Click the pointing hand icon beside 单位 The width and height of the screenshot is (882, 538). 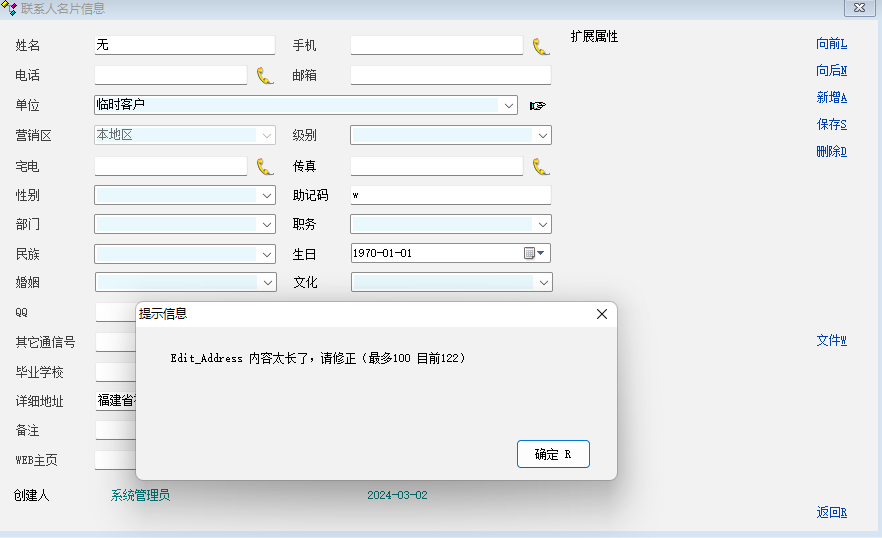[x=538, y=106]
